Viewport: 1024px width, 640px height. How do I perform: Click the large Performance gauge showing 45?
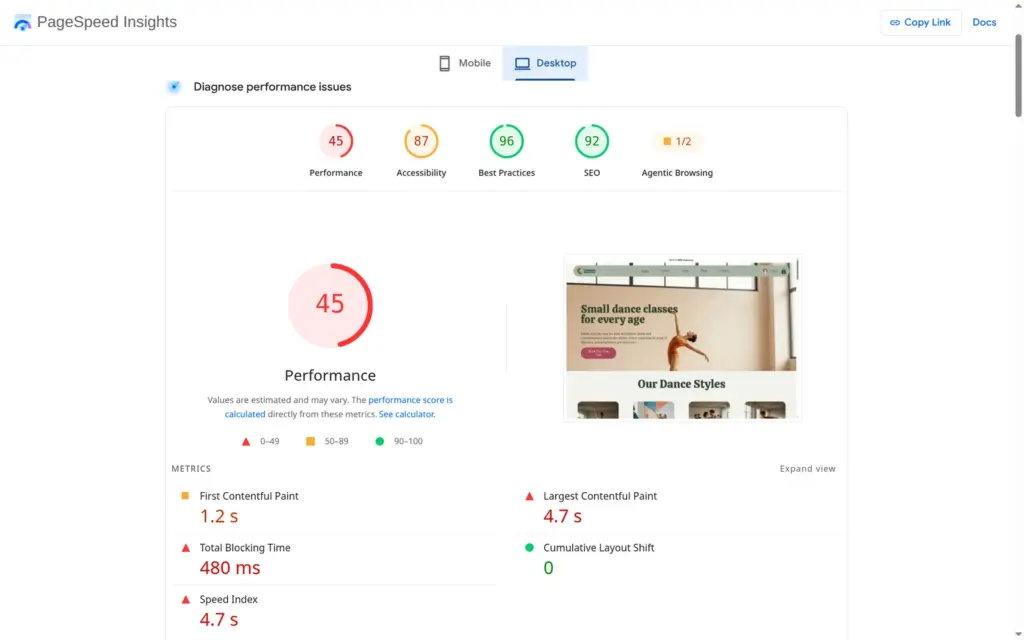(330, 305)
